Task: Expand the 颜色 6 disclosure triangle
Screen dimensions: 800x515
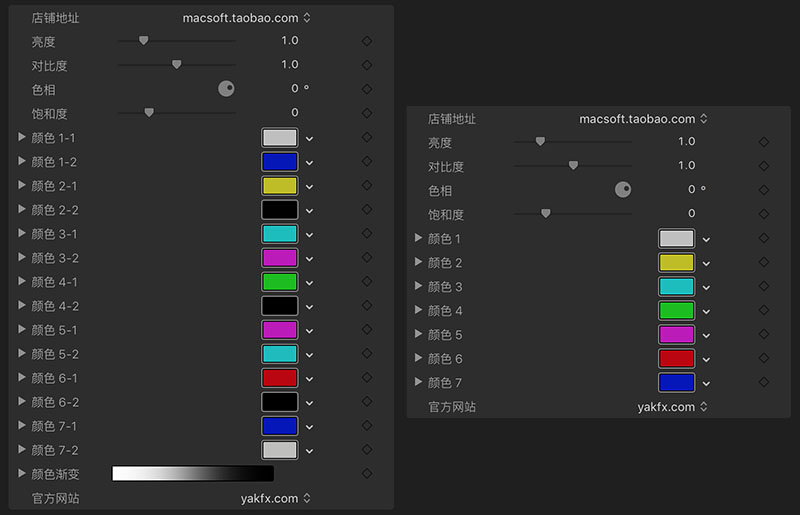Action: (418, 358)
